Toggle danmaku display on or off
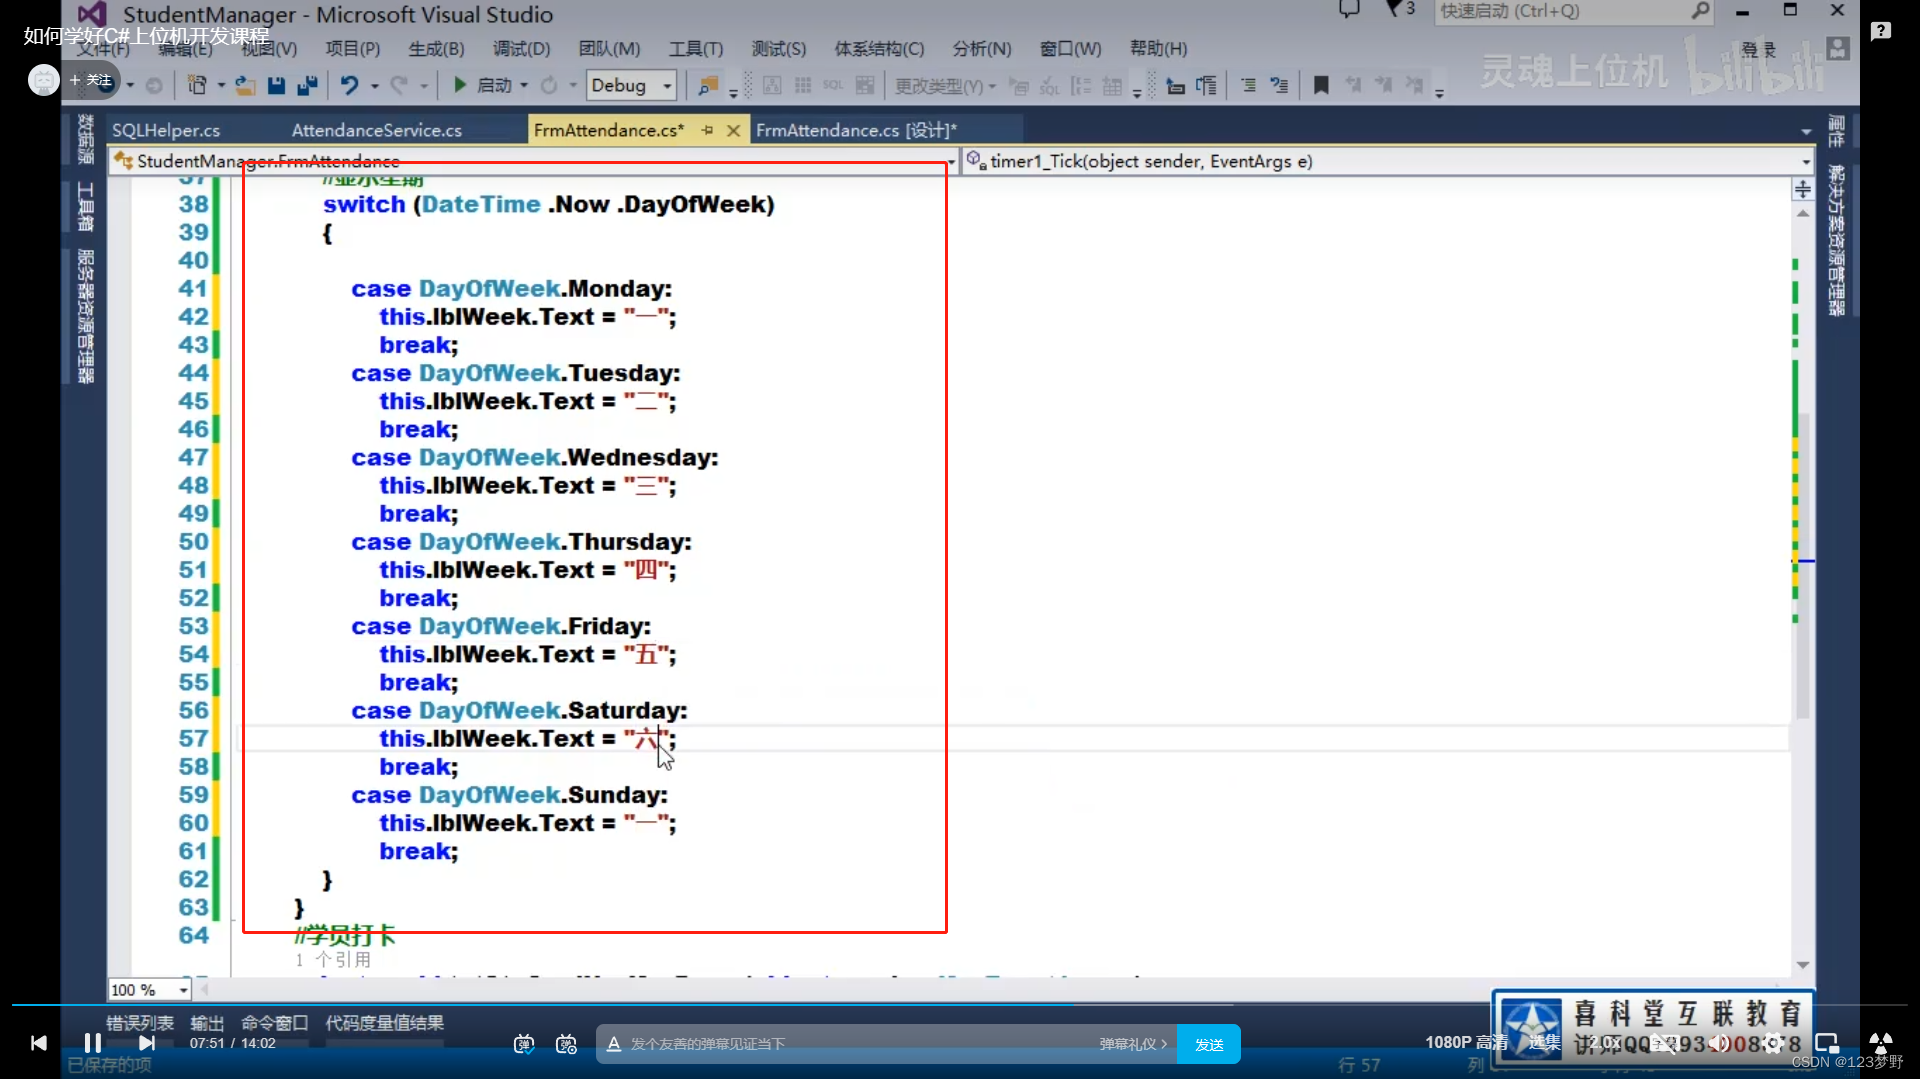Viewport: 1920px width, 1079px height. pos(524,1044)
